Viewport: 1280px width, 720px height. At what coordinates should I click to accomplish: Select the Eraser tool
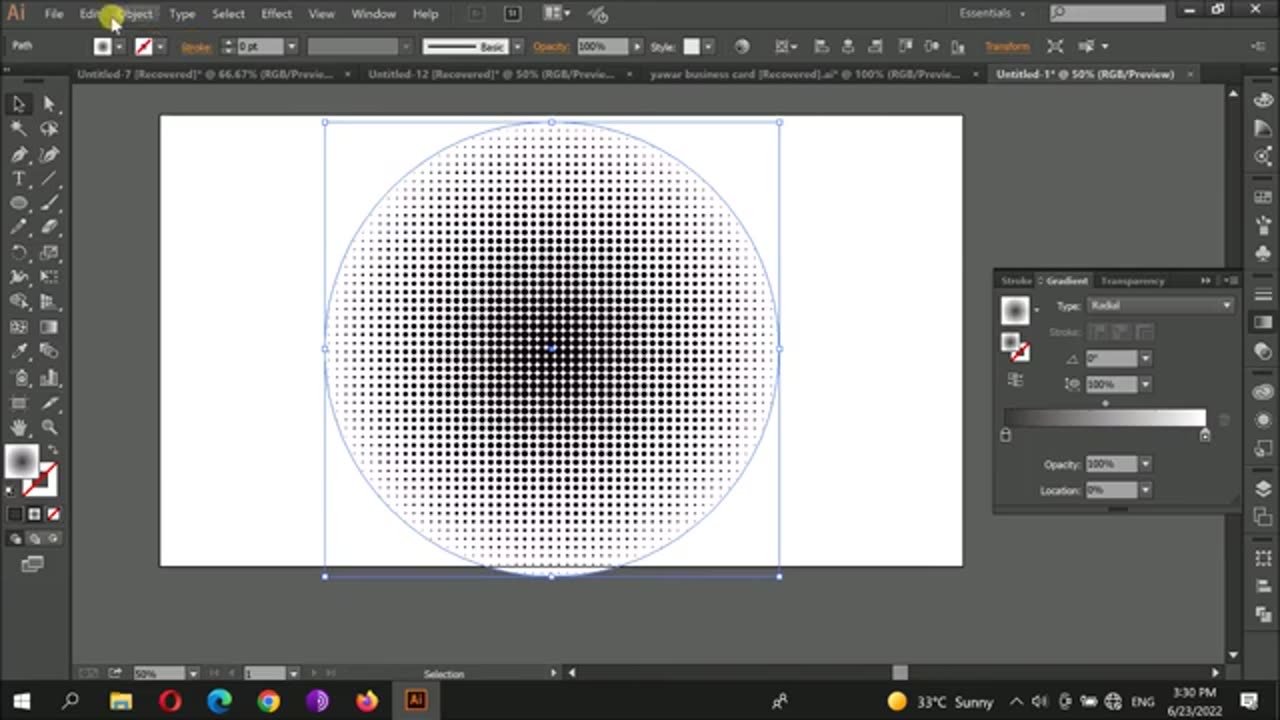coord(49,227)
